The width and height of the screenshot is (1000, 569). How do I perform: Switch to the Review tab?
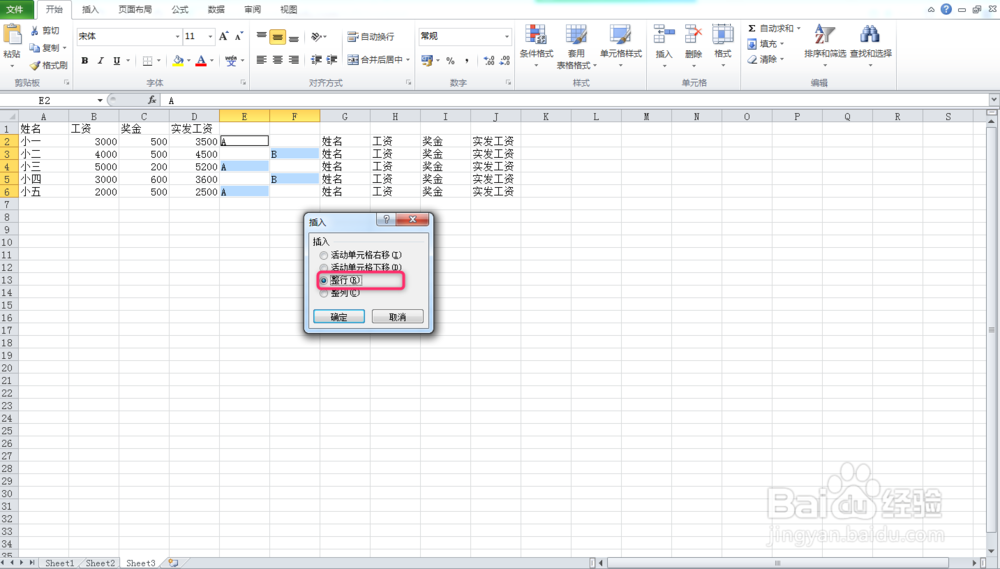[x=253, y=9]
